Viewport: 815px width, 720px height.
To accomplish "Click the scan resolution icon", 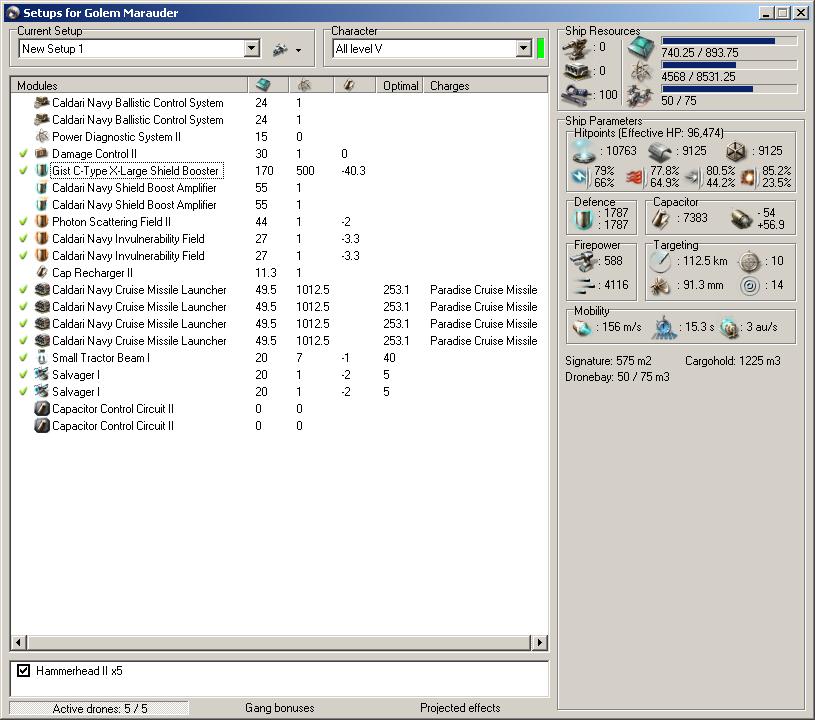I will 661,286.
